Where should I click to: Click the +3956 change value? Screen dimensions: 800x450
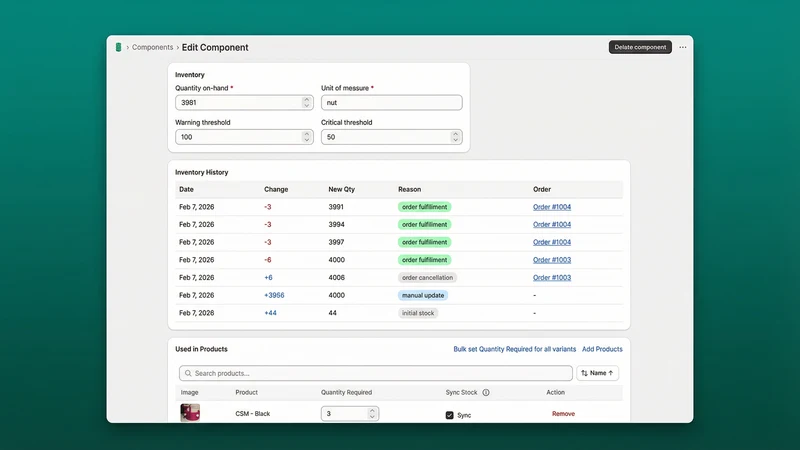coord(274,295)
